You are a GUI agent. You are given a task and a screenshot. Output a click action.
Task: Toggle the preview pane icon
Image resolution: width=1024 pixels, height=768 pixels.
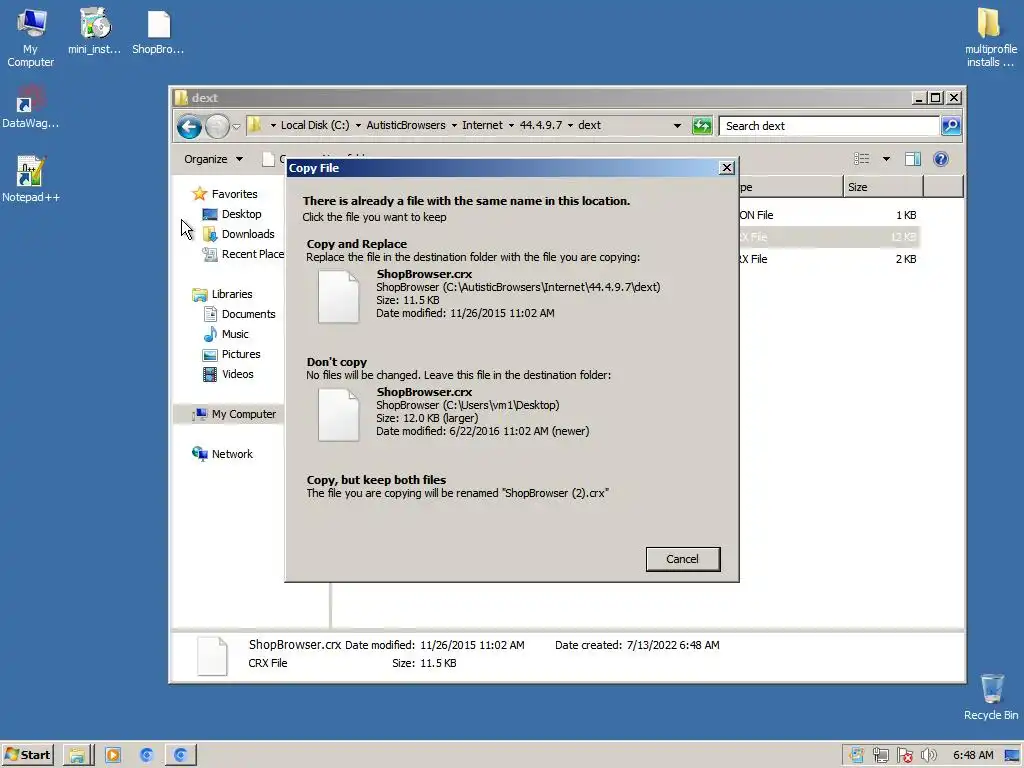coord(912,159)
